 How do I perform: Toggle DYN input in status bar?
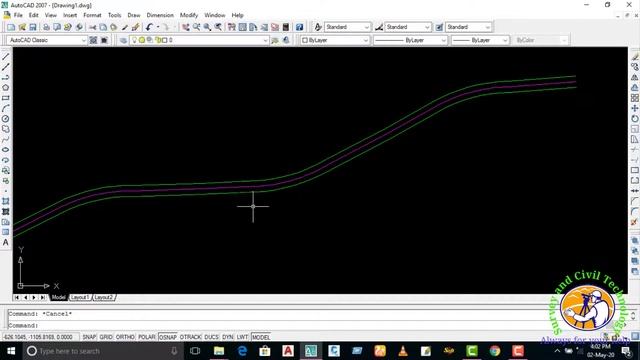[x=227, y=337]
